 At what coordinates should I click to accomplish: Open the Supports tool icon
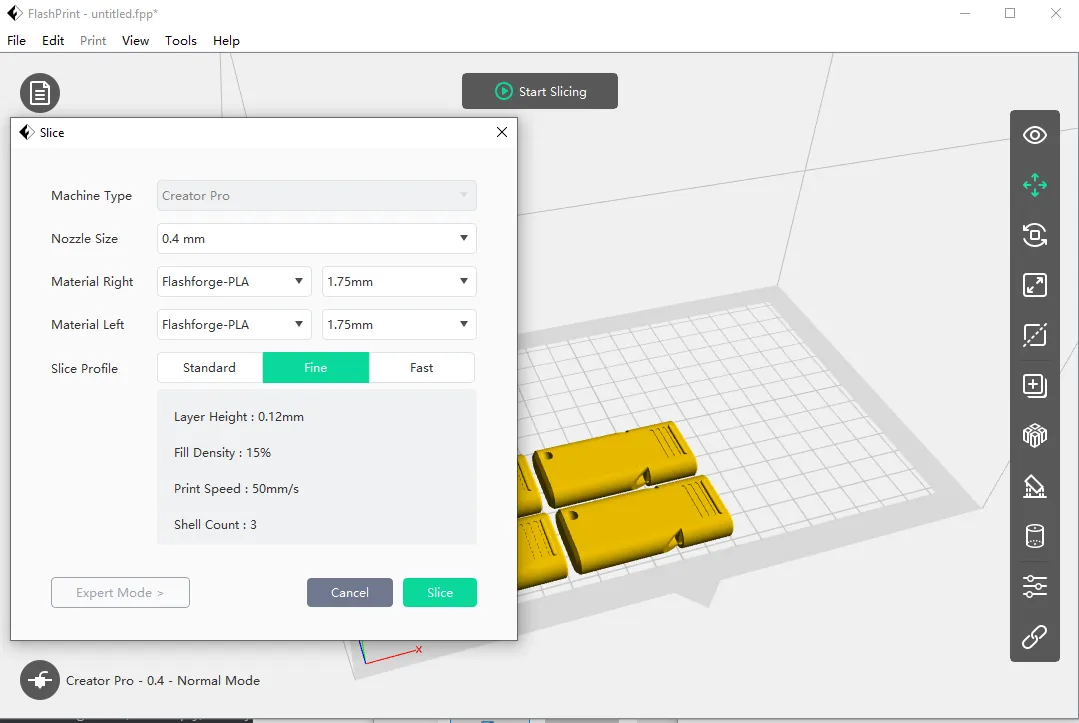click(1034, 486)
